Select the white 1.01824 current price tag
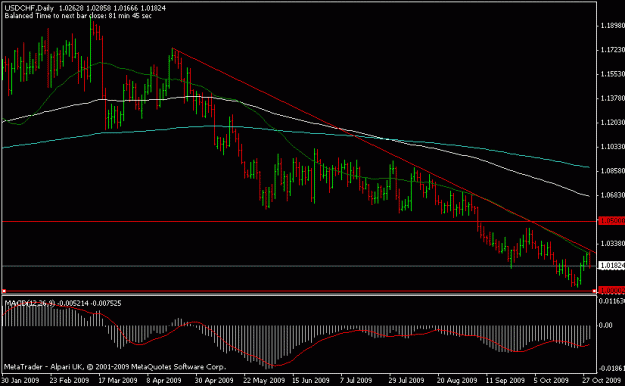Viewport: 625px width, 386px height. point(611,266)
